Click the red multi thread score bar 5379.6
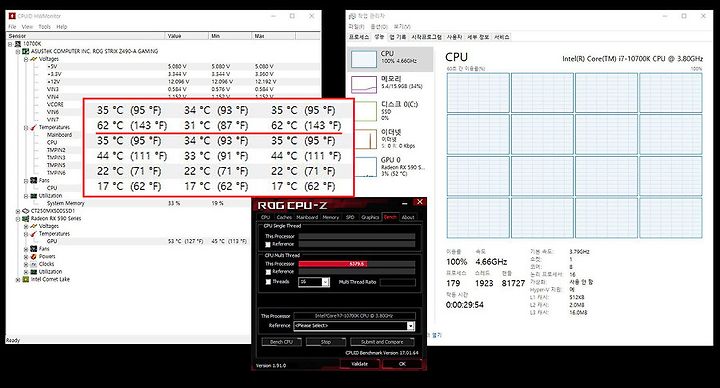Screen dimensions: 720x388 point(333,264)
